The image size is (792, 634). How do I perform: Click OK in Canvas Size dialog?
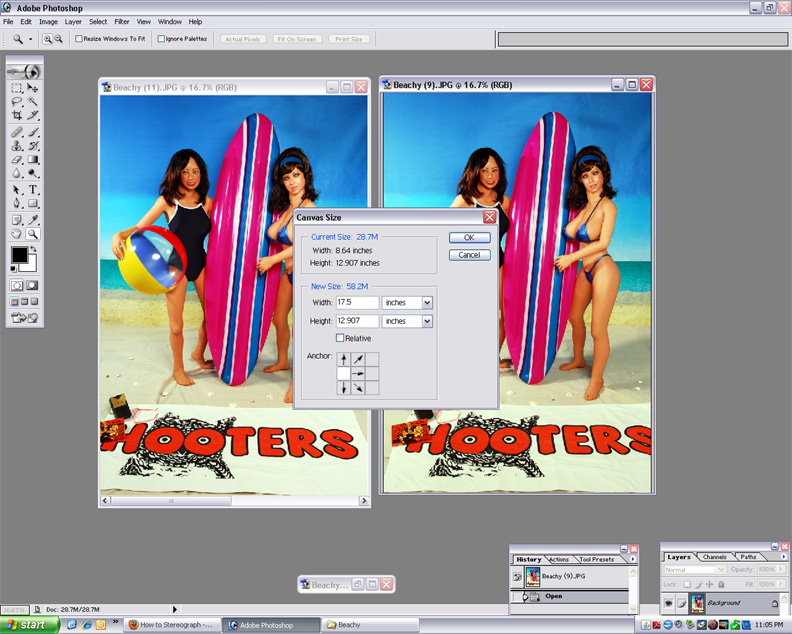[469, 238]
